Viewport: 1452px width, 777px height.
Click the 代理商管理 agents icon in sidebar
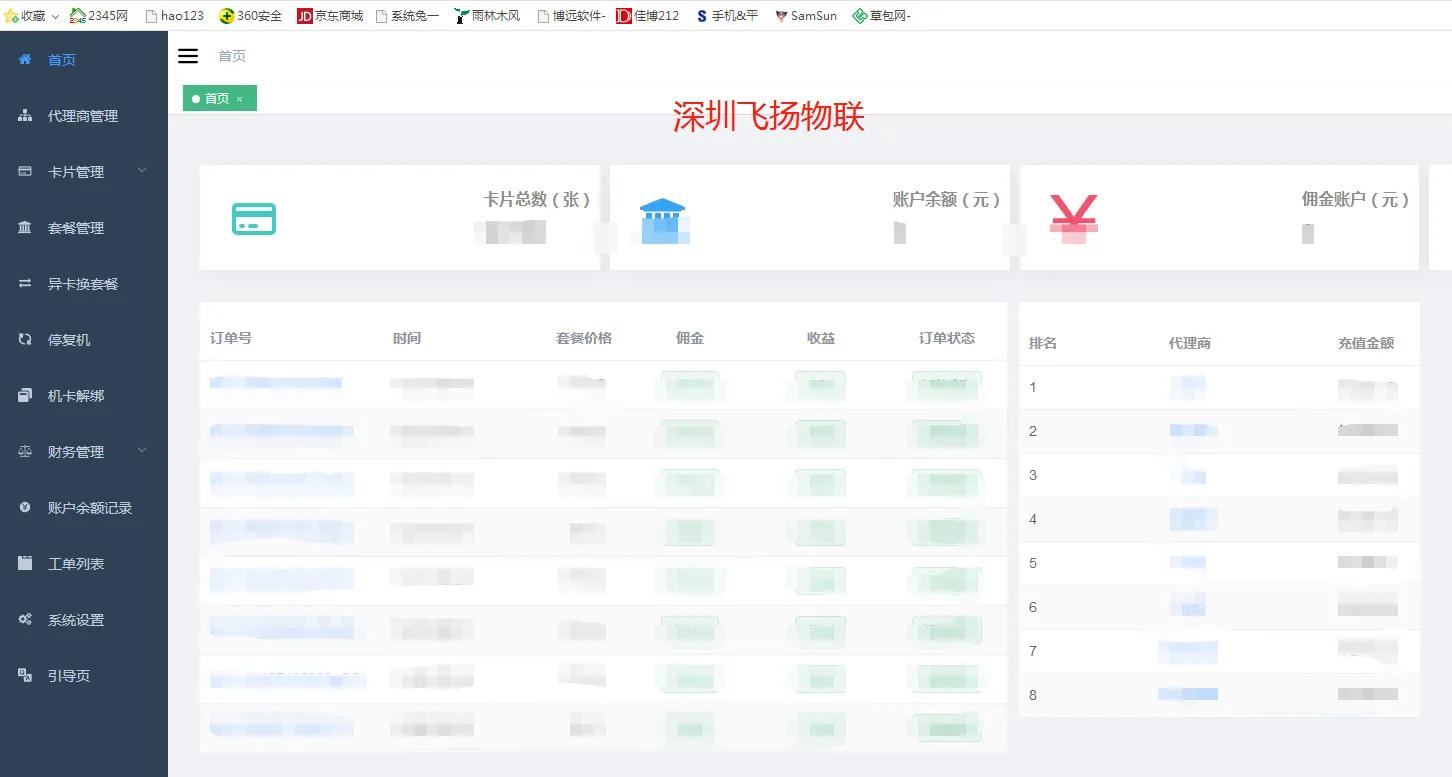(x=24, y=115)
